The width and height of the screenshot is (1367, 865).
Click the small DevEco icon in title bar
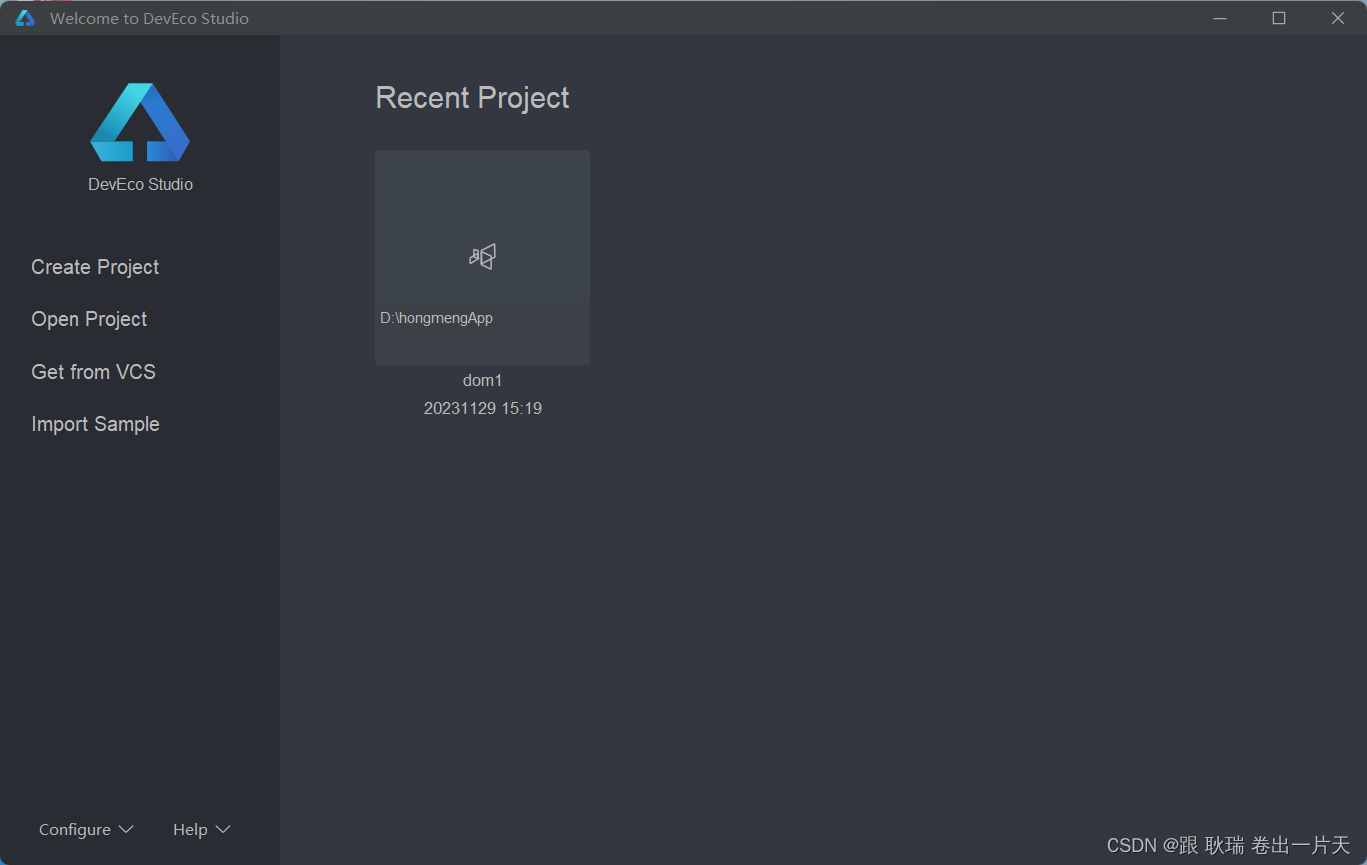[x=25, y=18]
